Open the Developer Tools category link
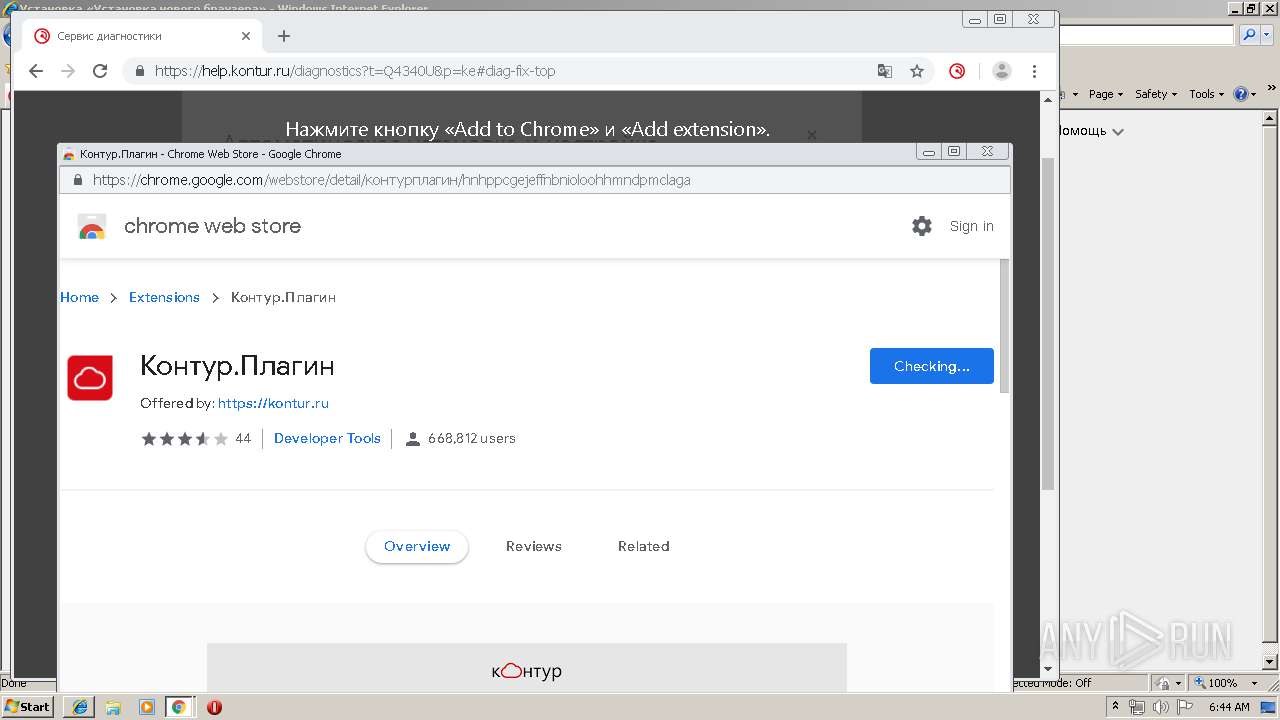This screenshot has height=720, width=1280. click(x=327, y=438)
